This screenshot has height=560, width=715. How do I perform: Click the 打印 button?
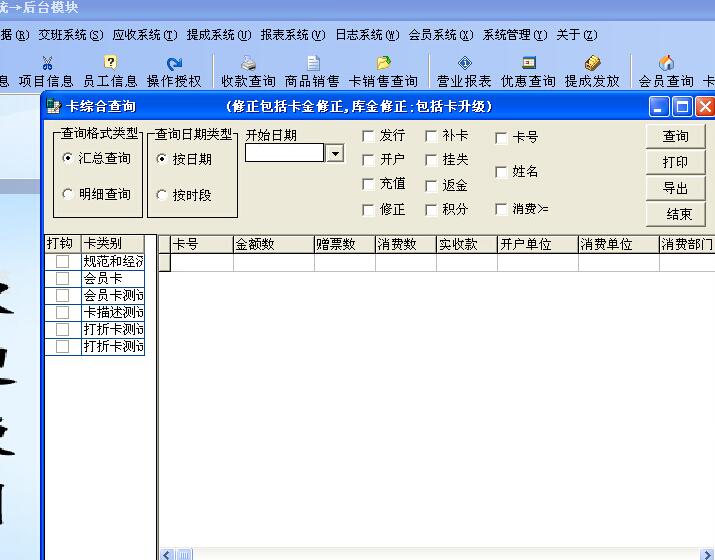[676, 162]
